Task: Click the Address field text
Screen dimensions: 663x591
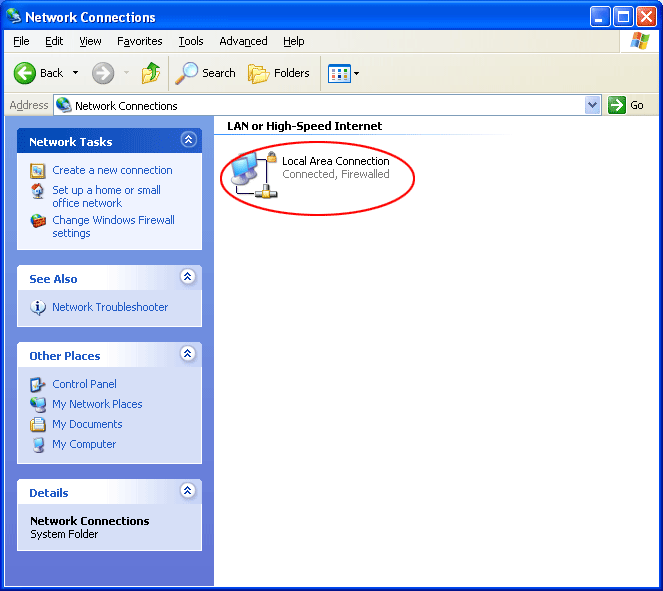Action: (126, 106)
